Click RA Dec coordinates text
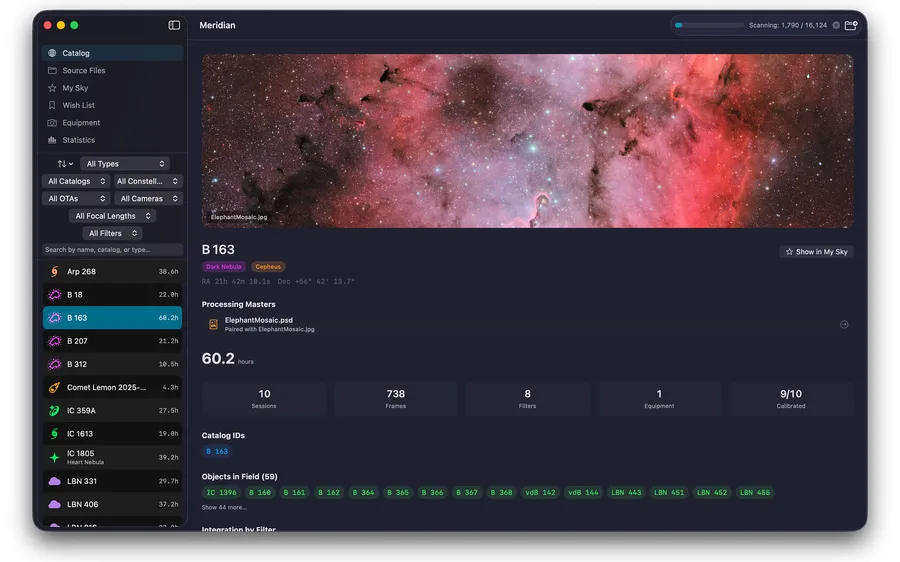900x562 pixels. coord(278,281)
